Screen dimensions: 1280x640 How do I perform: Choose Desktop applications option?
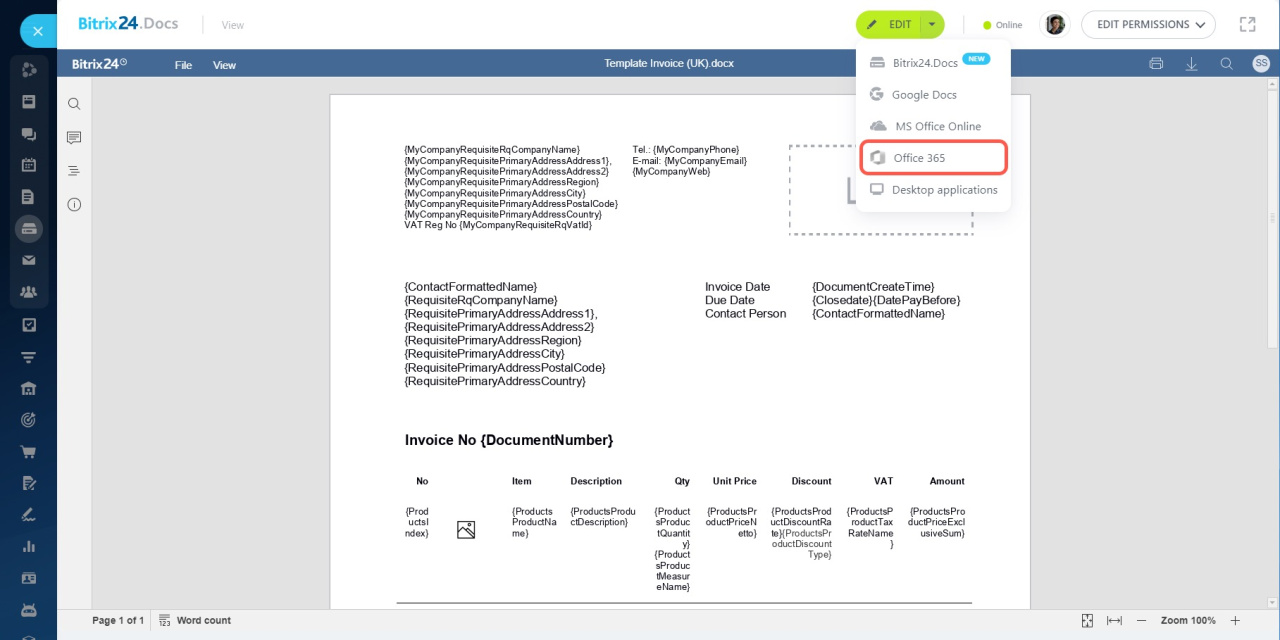(943, 190)
